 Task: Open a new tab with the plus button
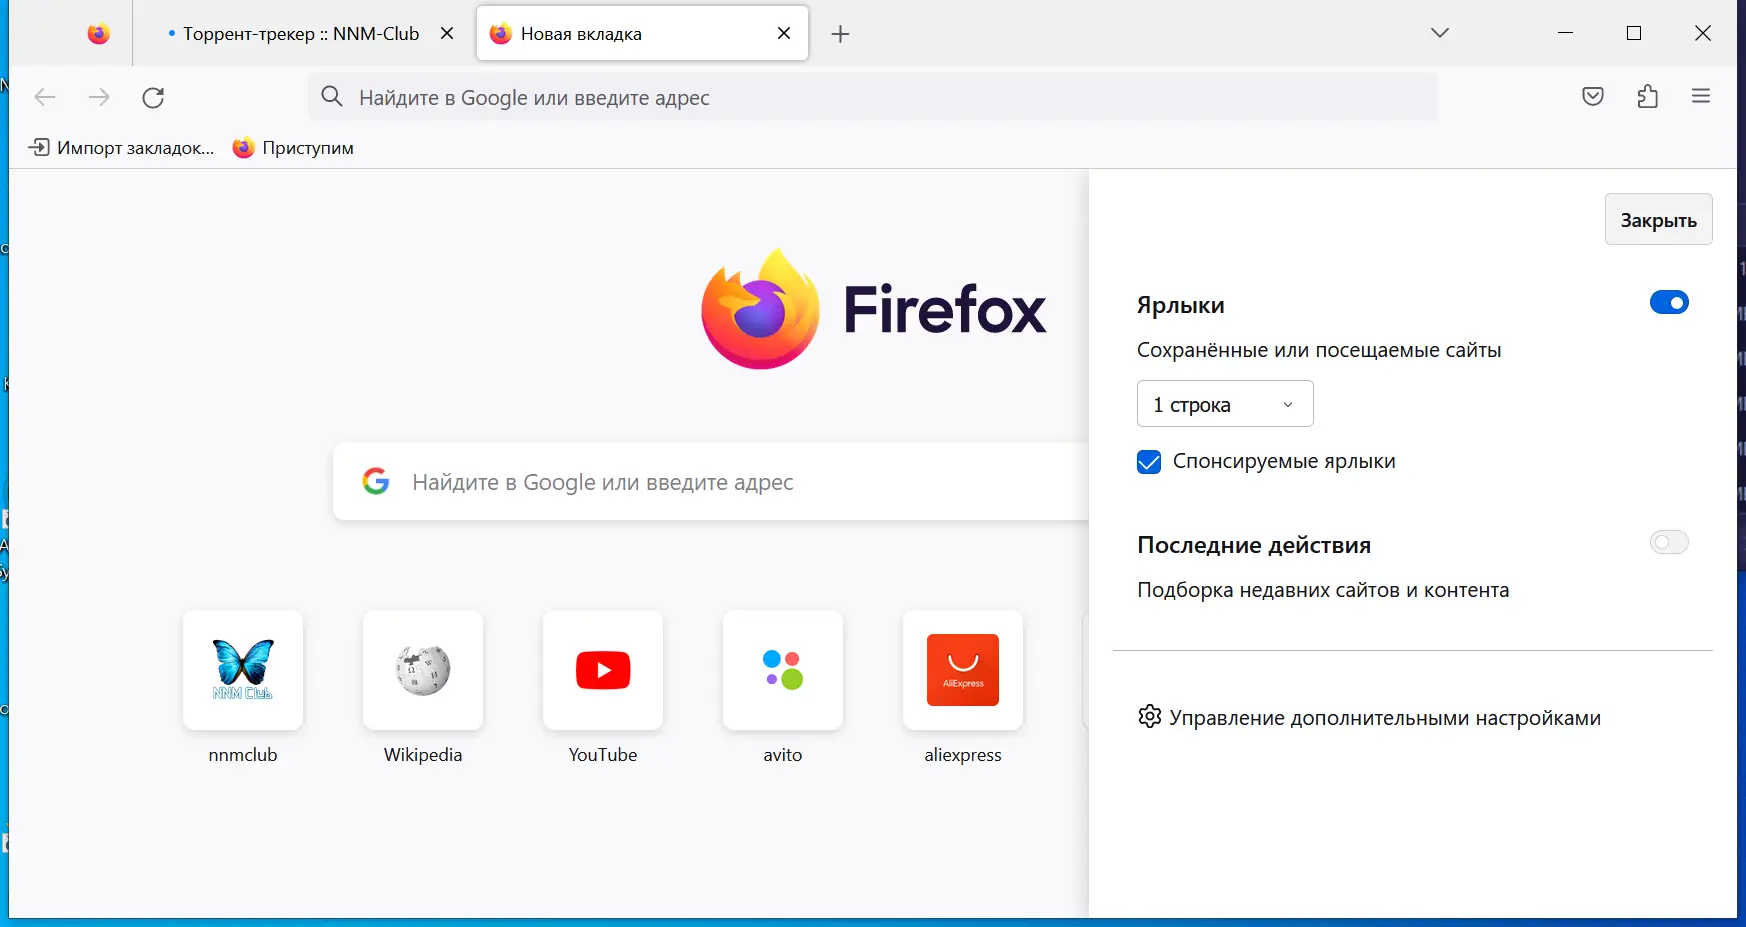coord(840,33)
